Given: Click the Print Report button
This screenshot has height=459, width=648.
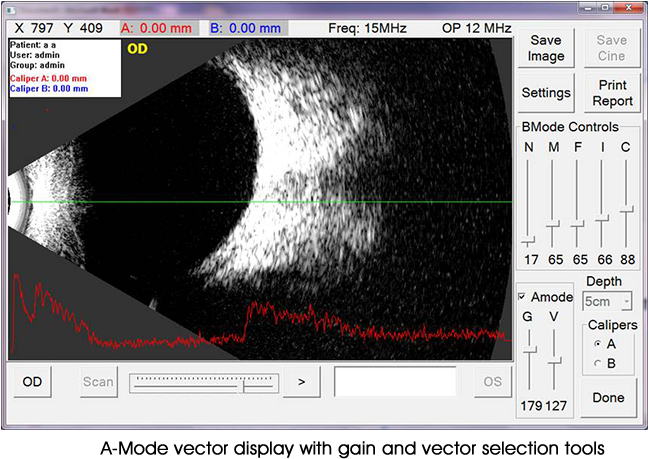Looking at the screenshot, I should coord(612,93).
